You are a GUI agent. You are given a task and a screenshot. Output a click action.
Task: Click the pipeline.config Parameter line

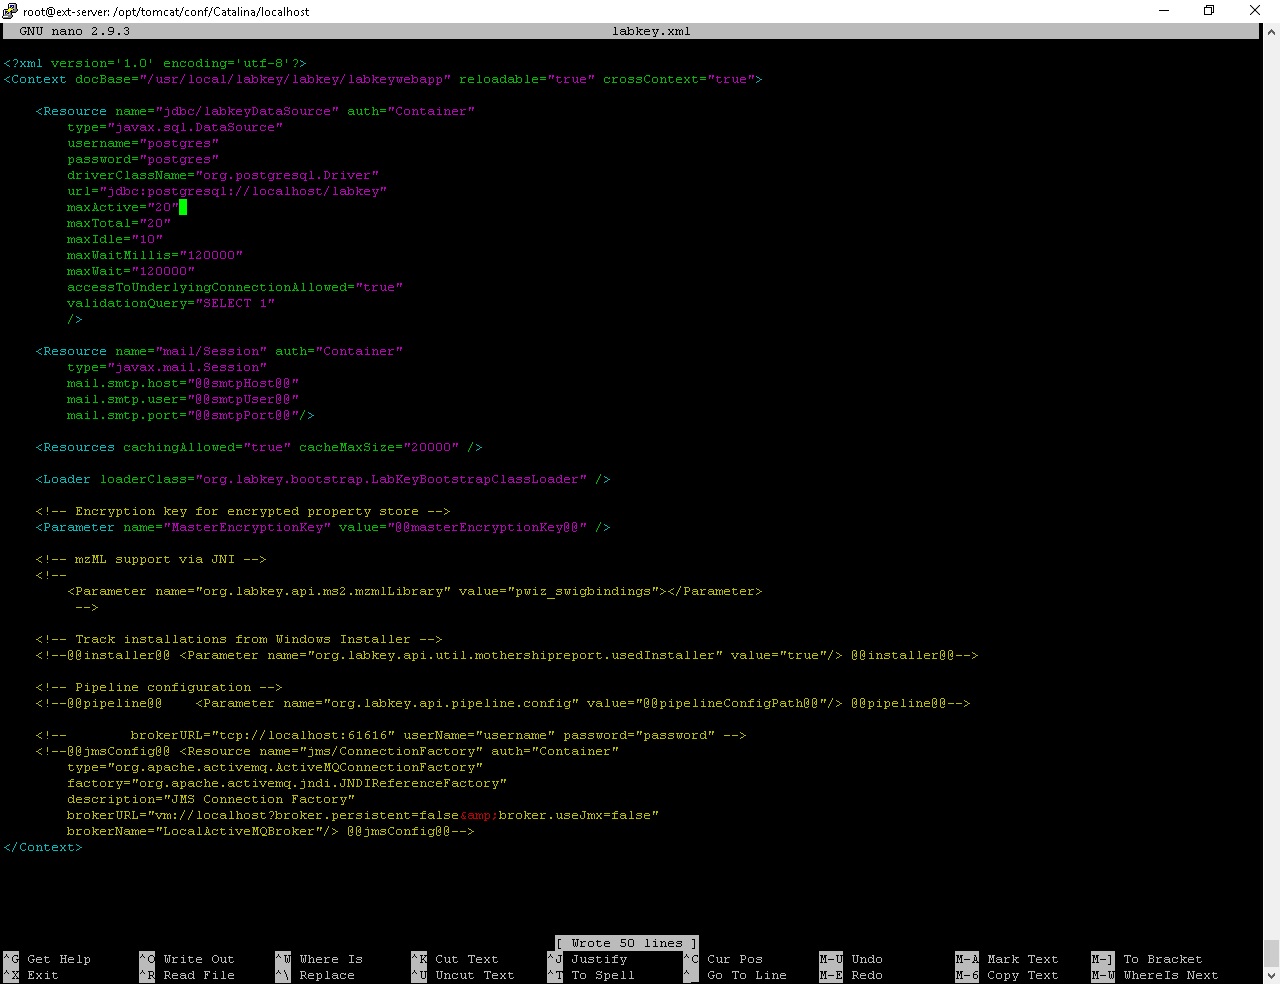point(503,703)
